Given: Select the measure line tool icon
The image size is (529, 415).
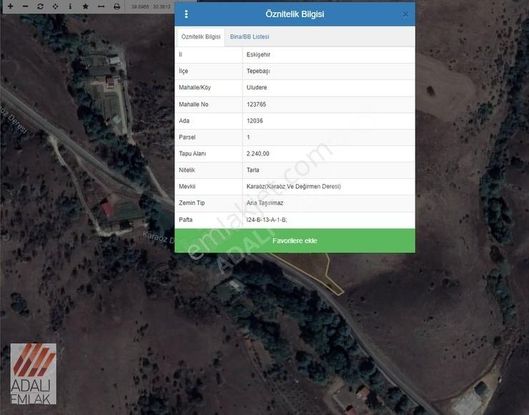Looking at the screenshot, I should click(101, 6).
